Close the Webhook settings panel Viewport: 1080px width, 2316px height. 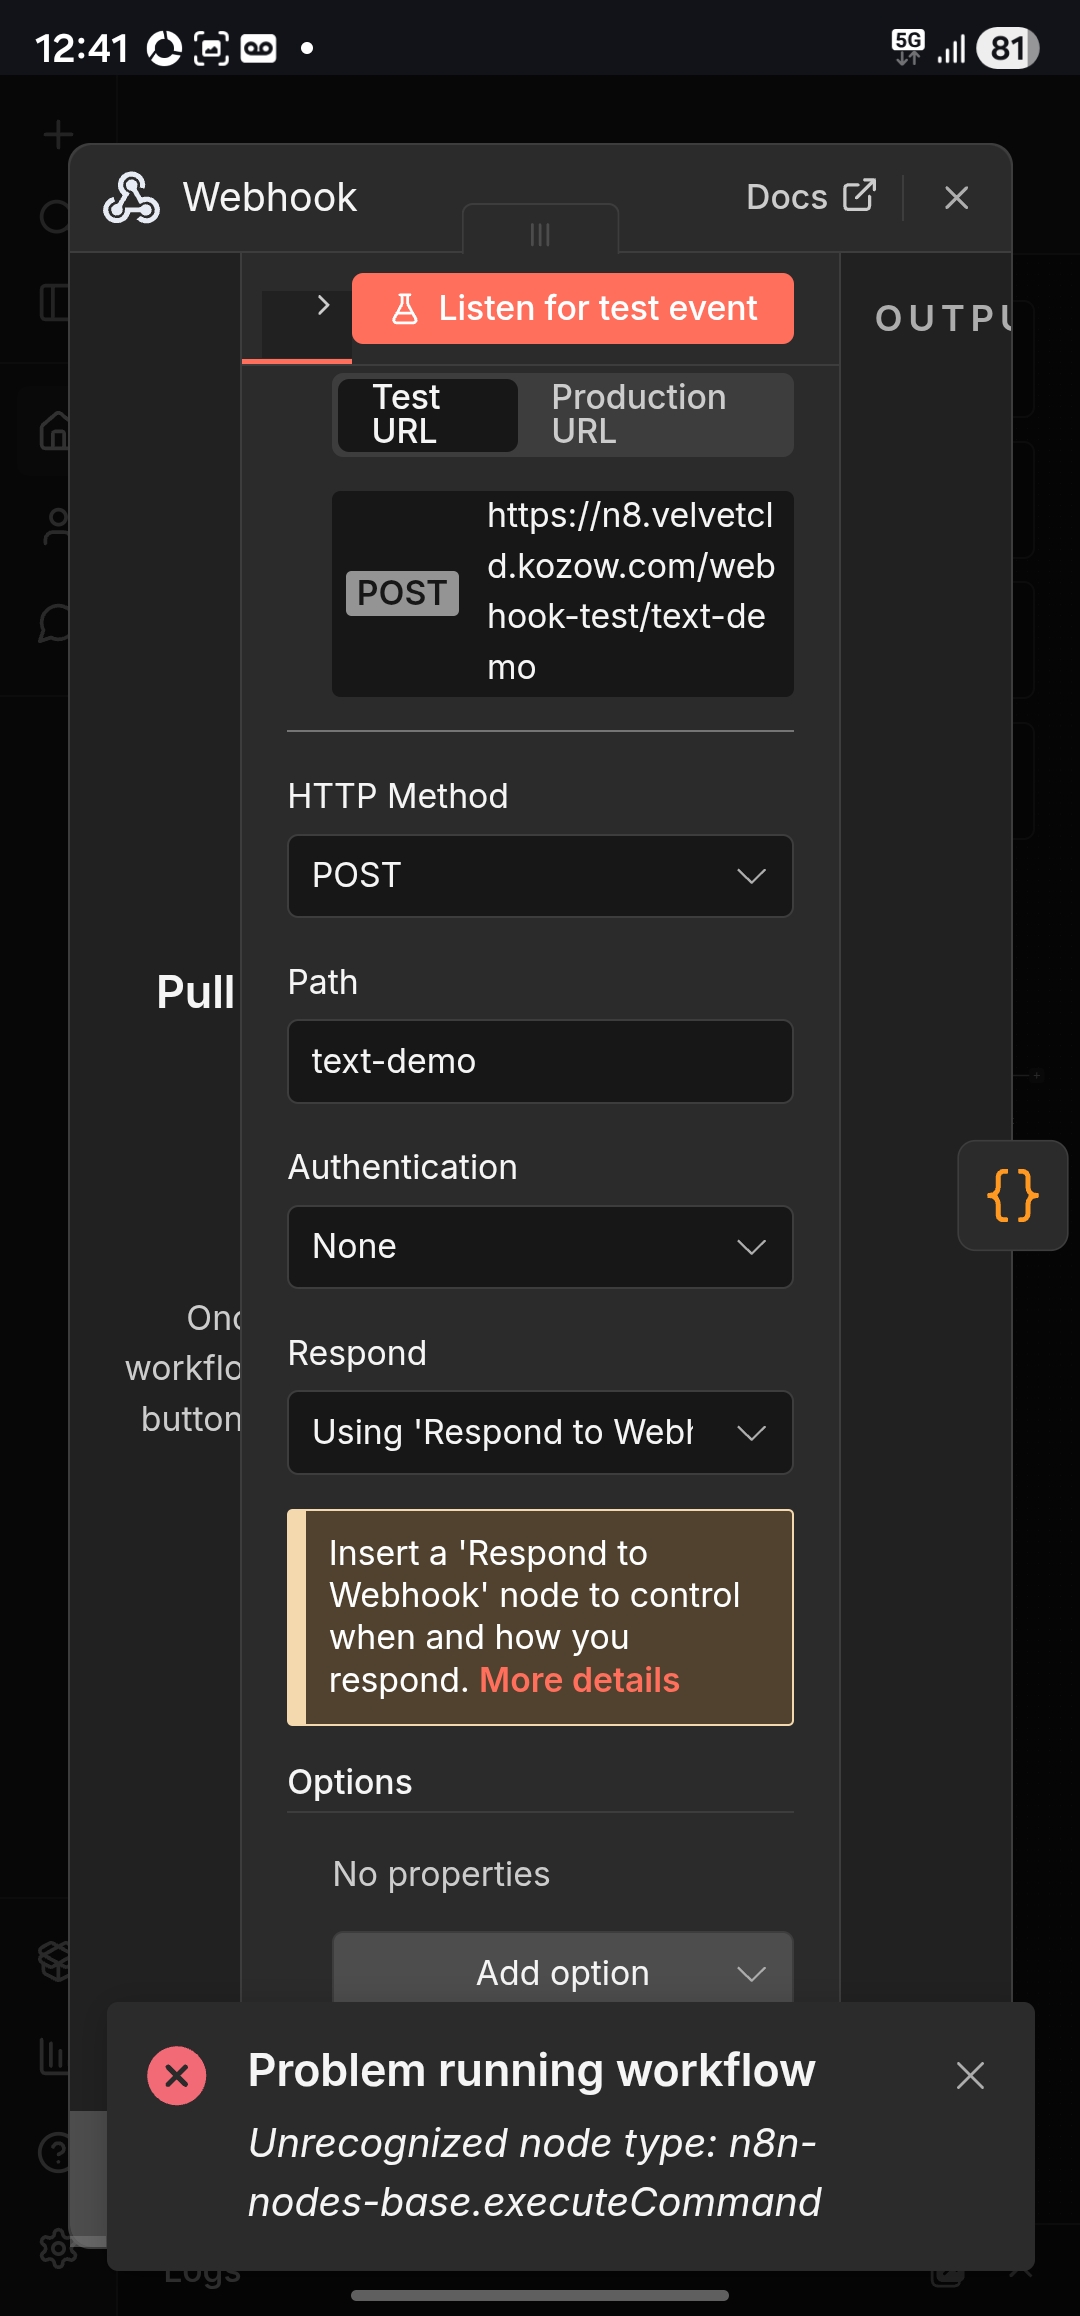pyautogui.click(x=956, y=198)
